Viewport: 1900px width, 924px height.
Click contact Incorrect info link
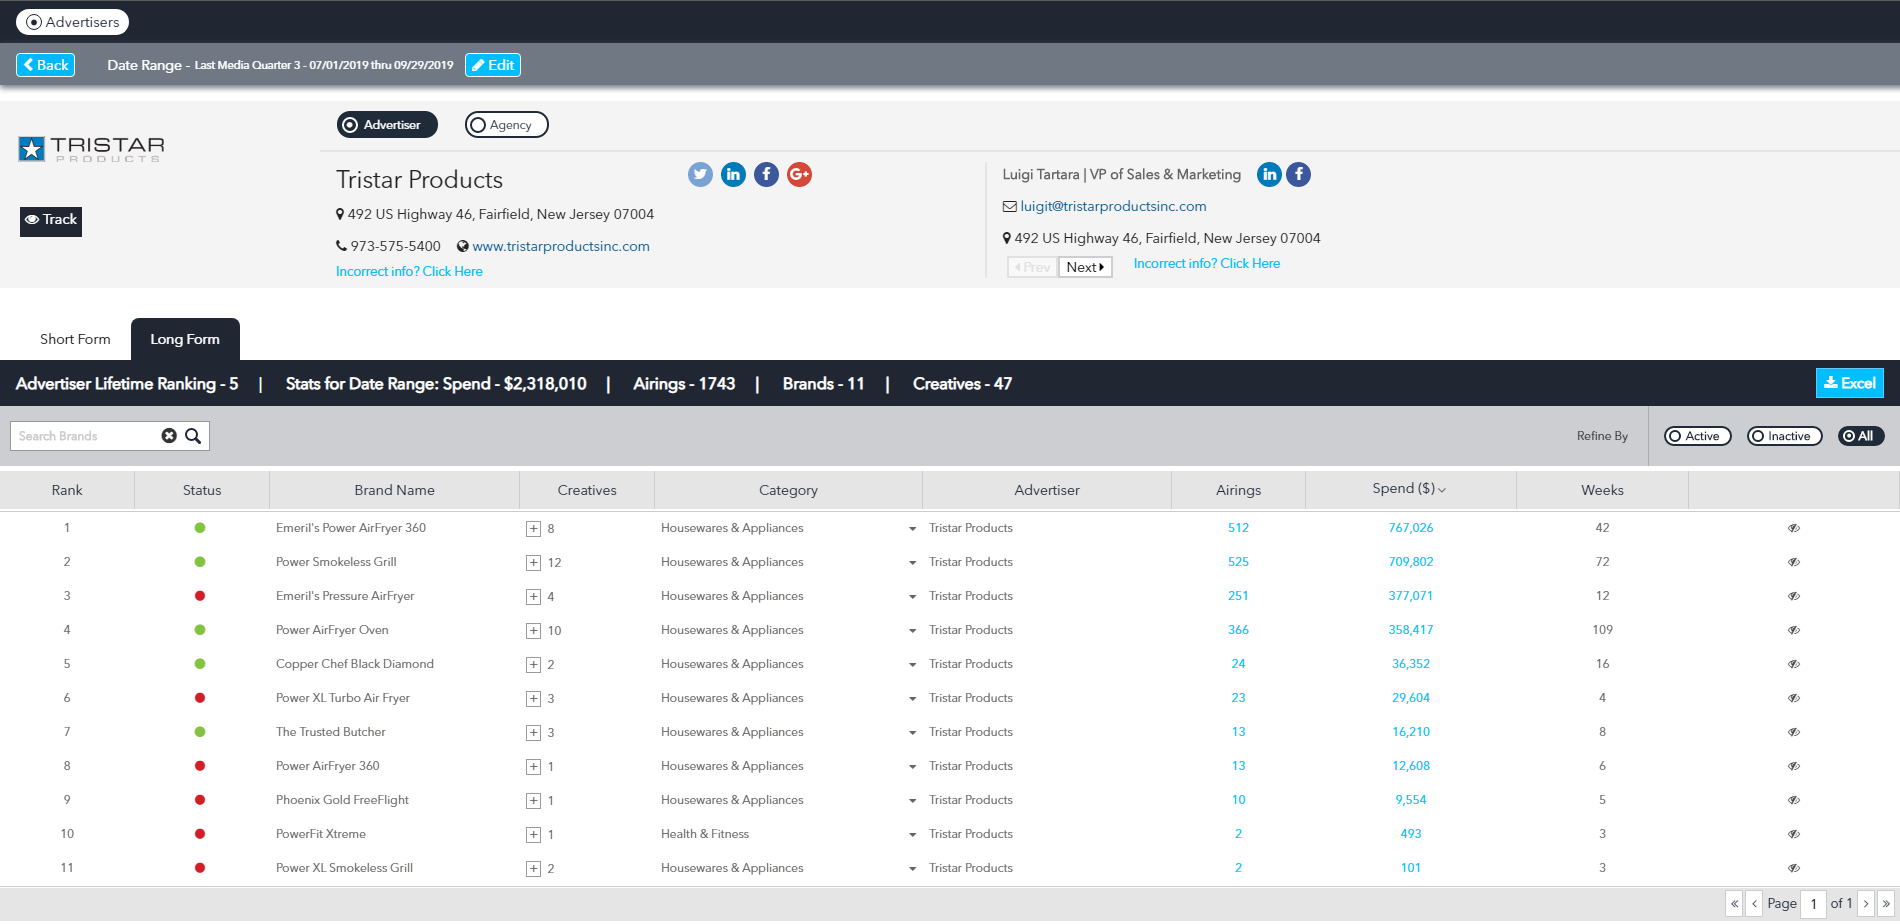1207,263
